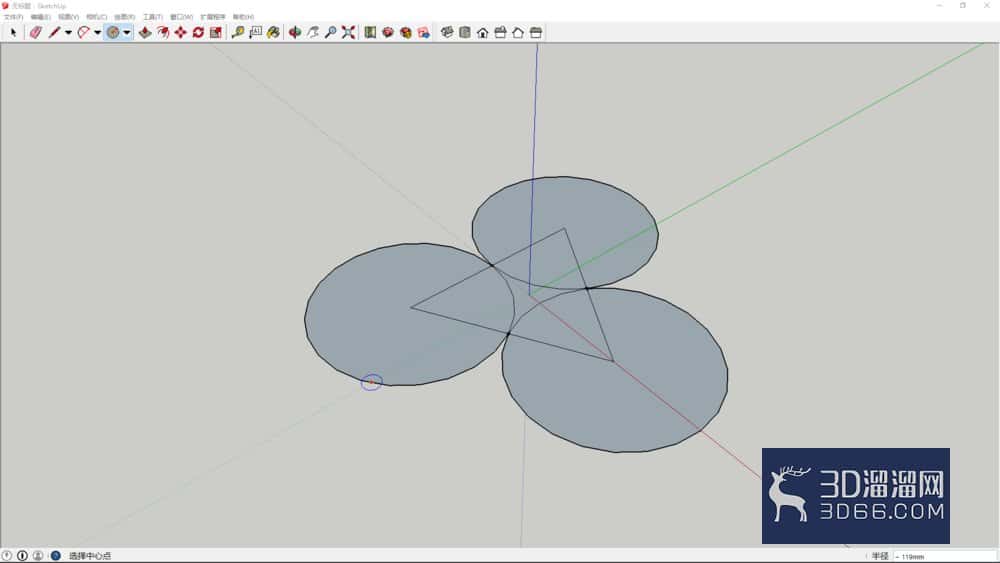
Task: Click the Zoom Extents icon
Action: tap(348, 32)
